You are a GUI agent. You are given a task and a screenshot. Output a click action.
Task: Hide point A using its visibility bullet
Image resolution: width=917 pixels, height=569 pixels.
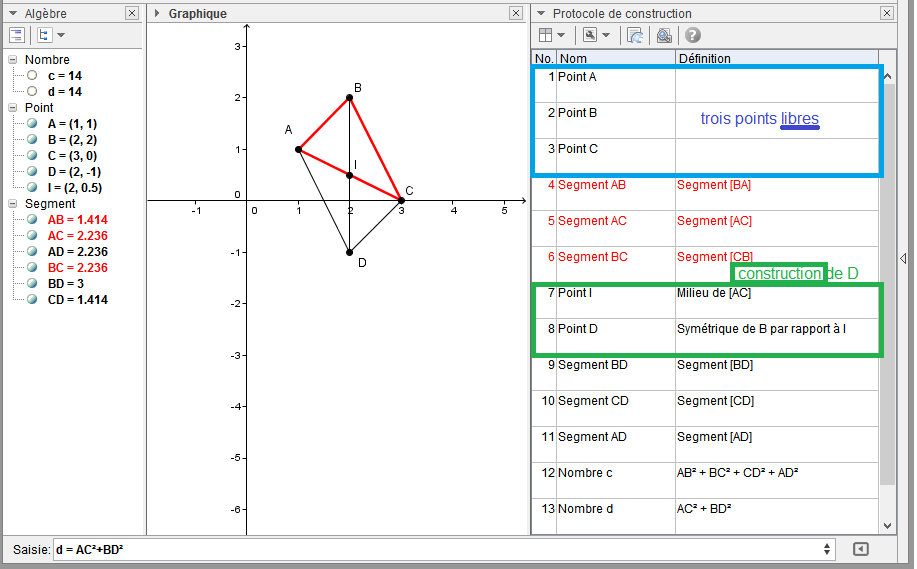[x=33, y=124]
